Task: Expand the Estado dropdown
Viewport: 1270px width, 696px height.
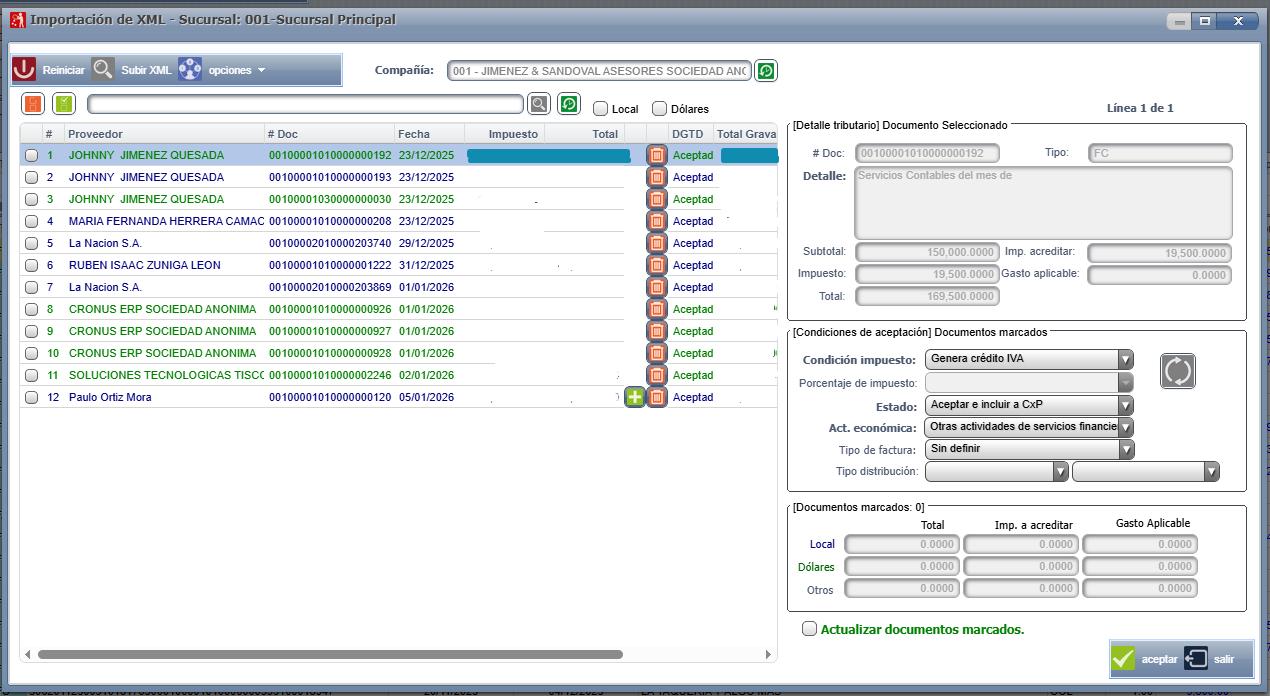Action: [x=1125, y=405]
